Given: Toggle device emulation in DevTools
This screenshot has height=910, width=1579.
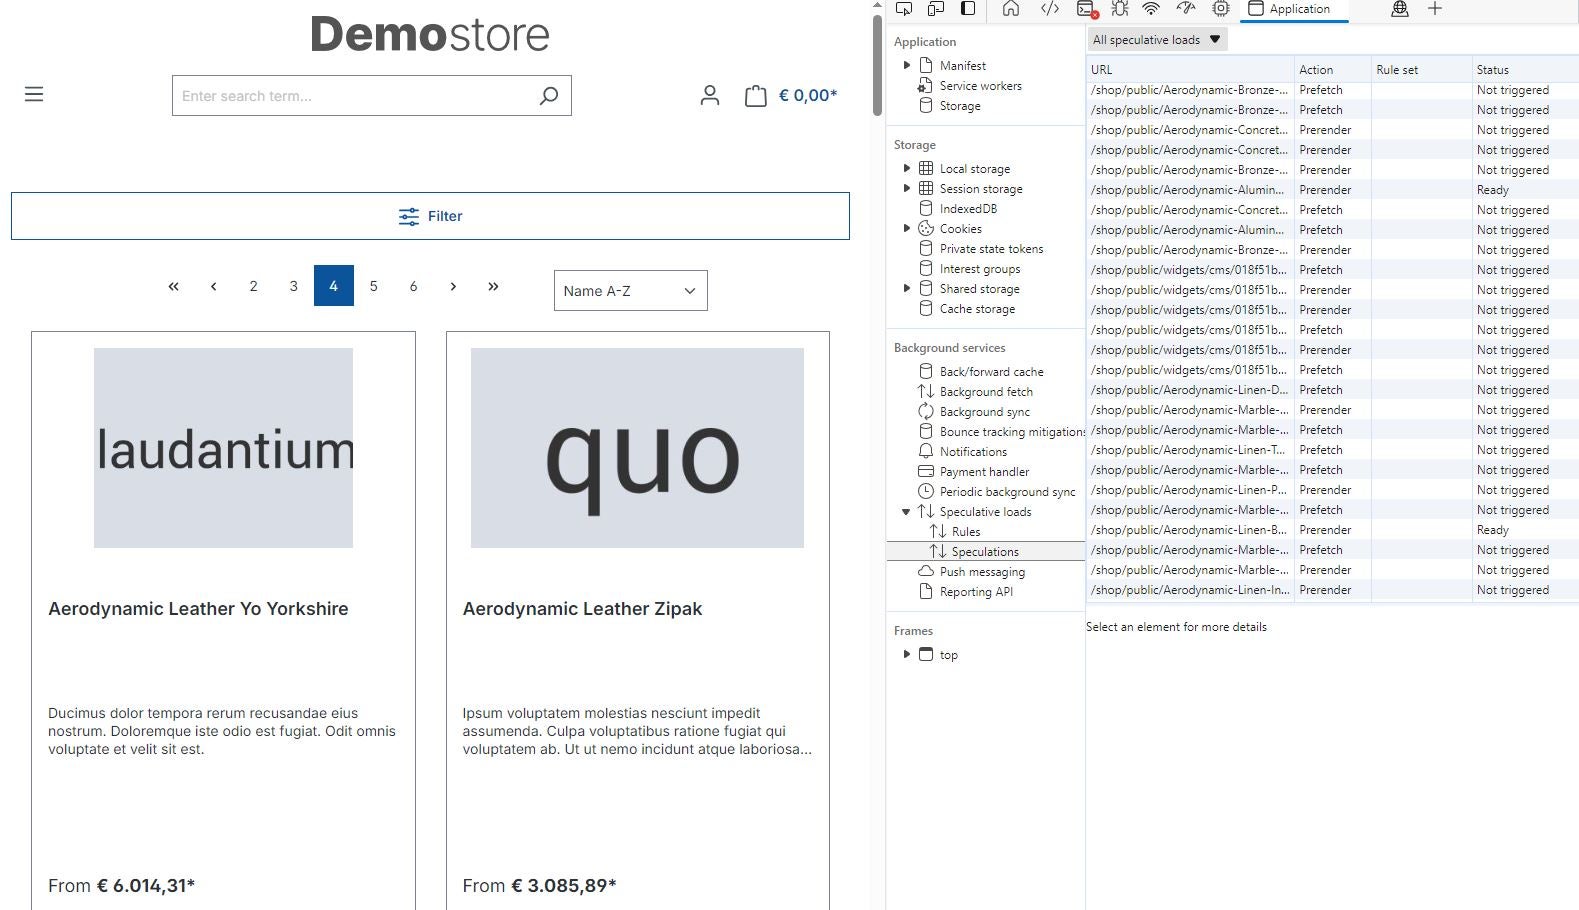Looking at the screenshot, I should [x=936, y=9].
